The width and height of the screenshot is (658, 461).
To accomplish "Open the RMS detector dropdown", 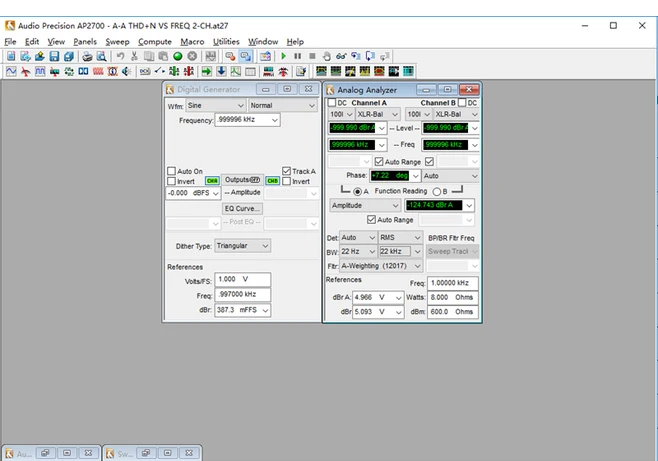I will point(400,238).
